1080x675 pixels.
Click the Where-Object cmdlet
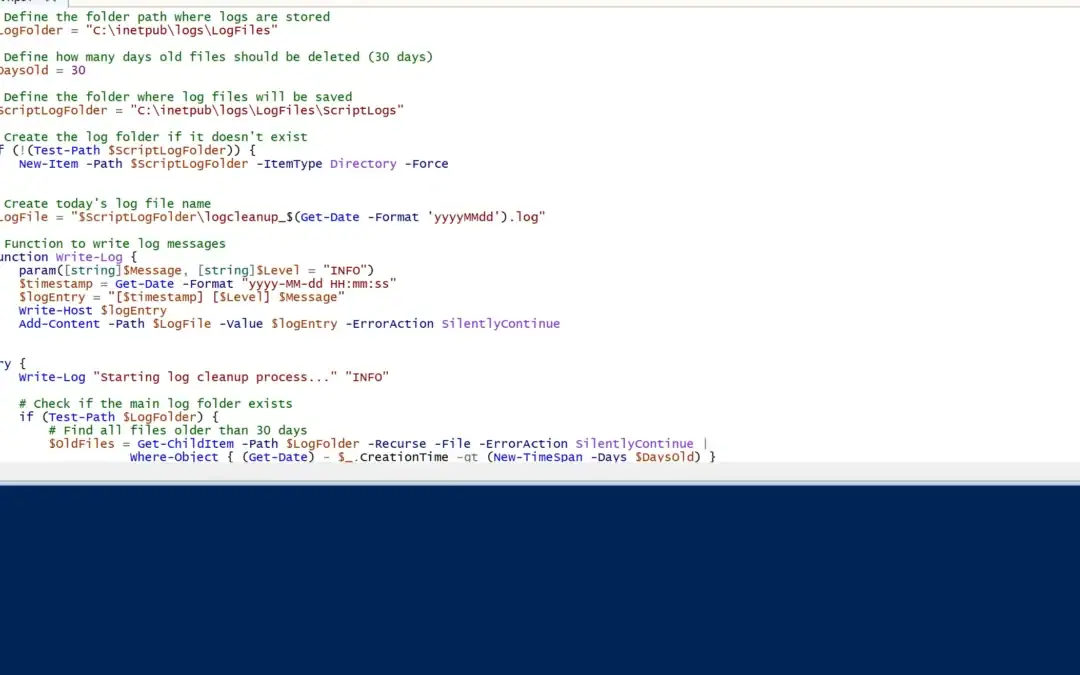coord(174,457)
